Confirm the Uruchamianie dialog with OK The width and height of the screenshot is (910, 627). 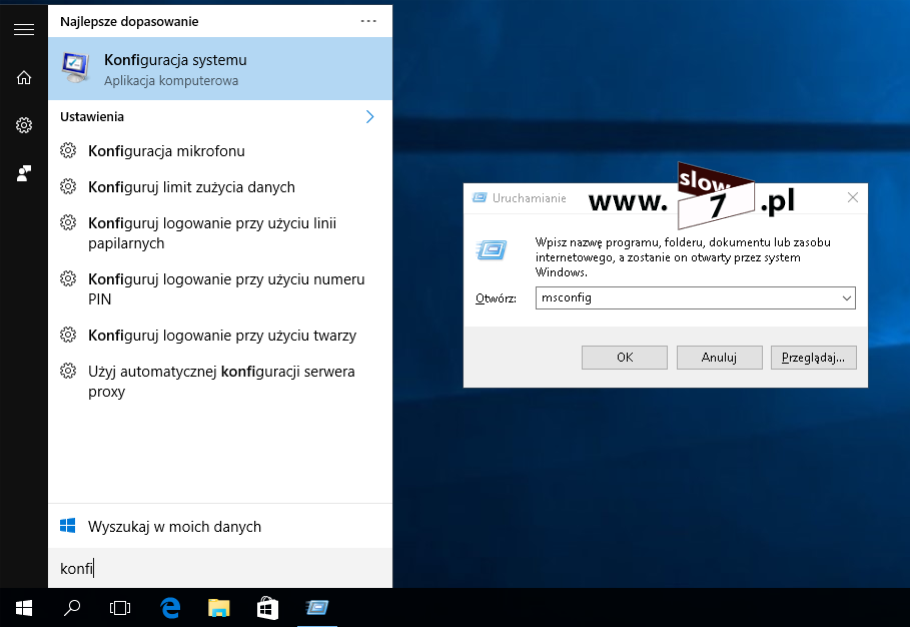click(x=624, y=358)
